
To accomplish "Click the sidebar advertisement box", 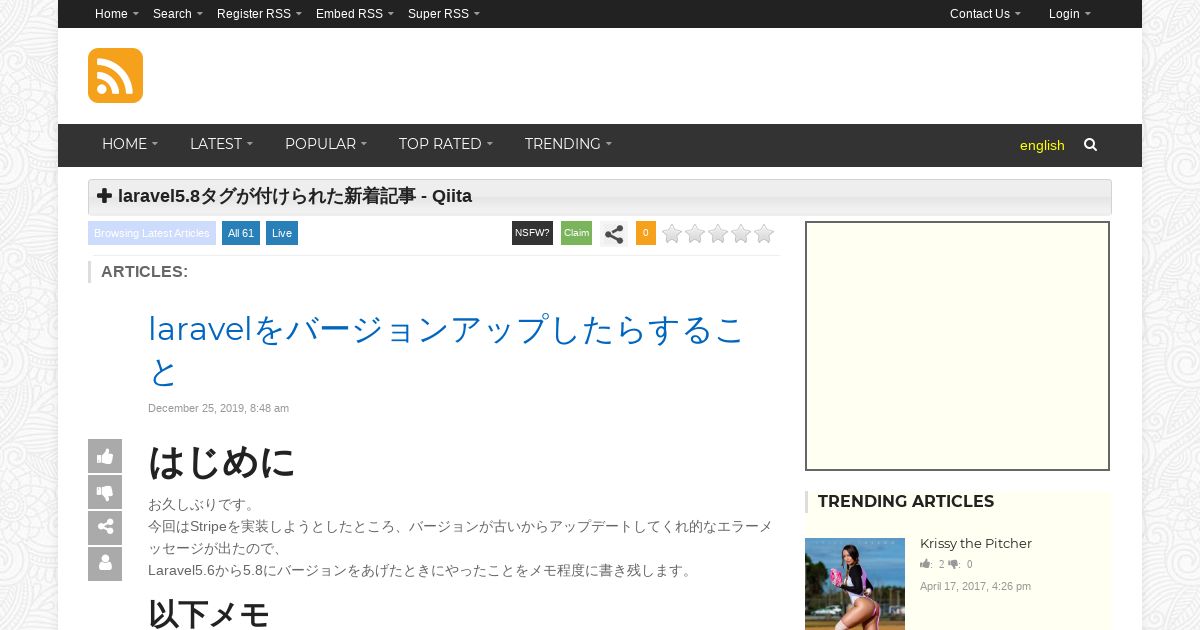I will click(x=957, y=346).
